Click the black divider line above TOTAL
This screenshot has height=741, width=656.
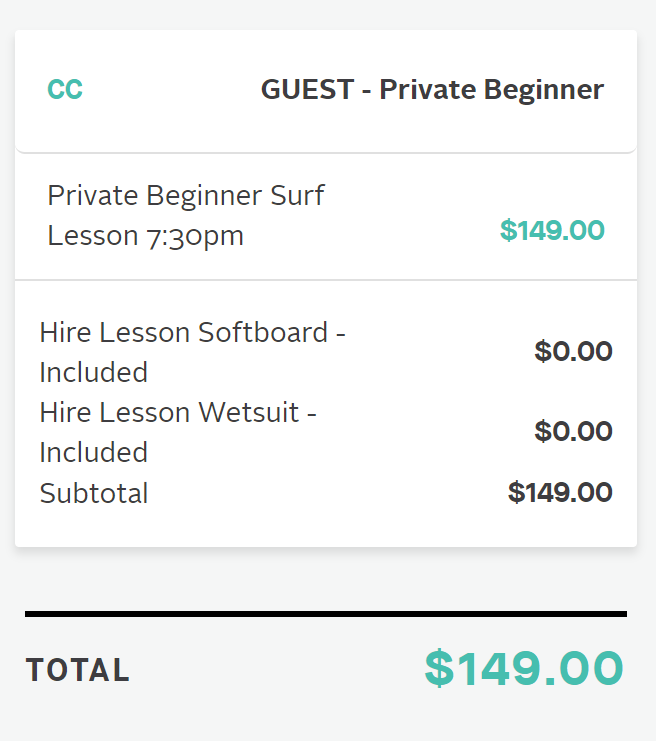[326, 614]
